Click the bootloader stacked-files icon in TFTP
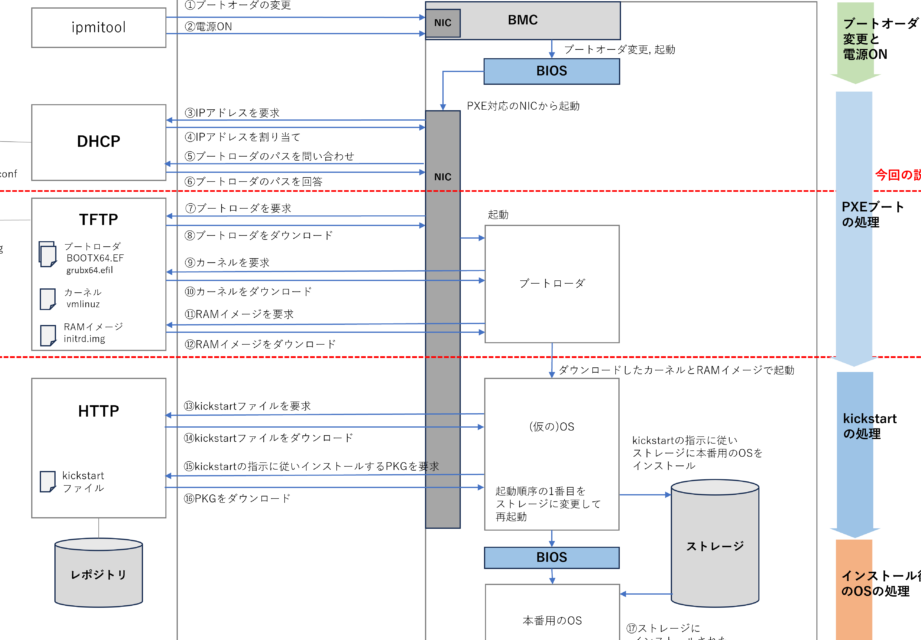This screenshot has width=921, height=640. click(x=47, y=254)
